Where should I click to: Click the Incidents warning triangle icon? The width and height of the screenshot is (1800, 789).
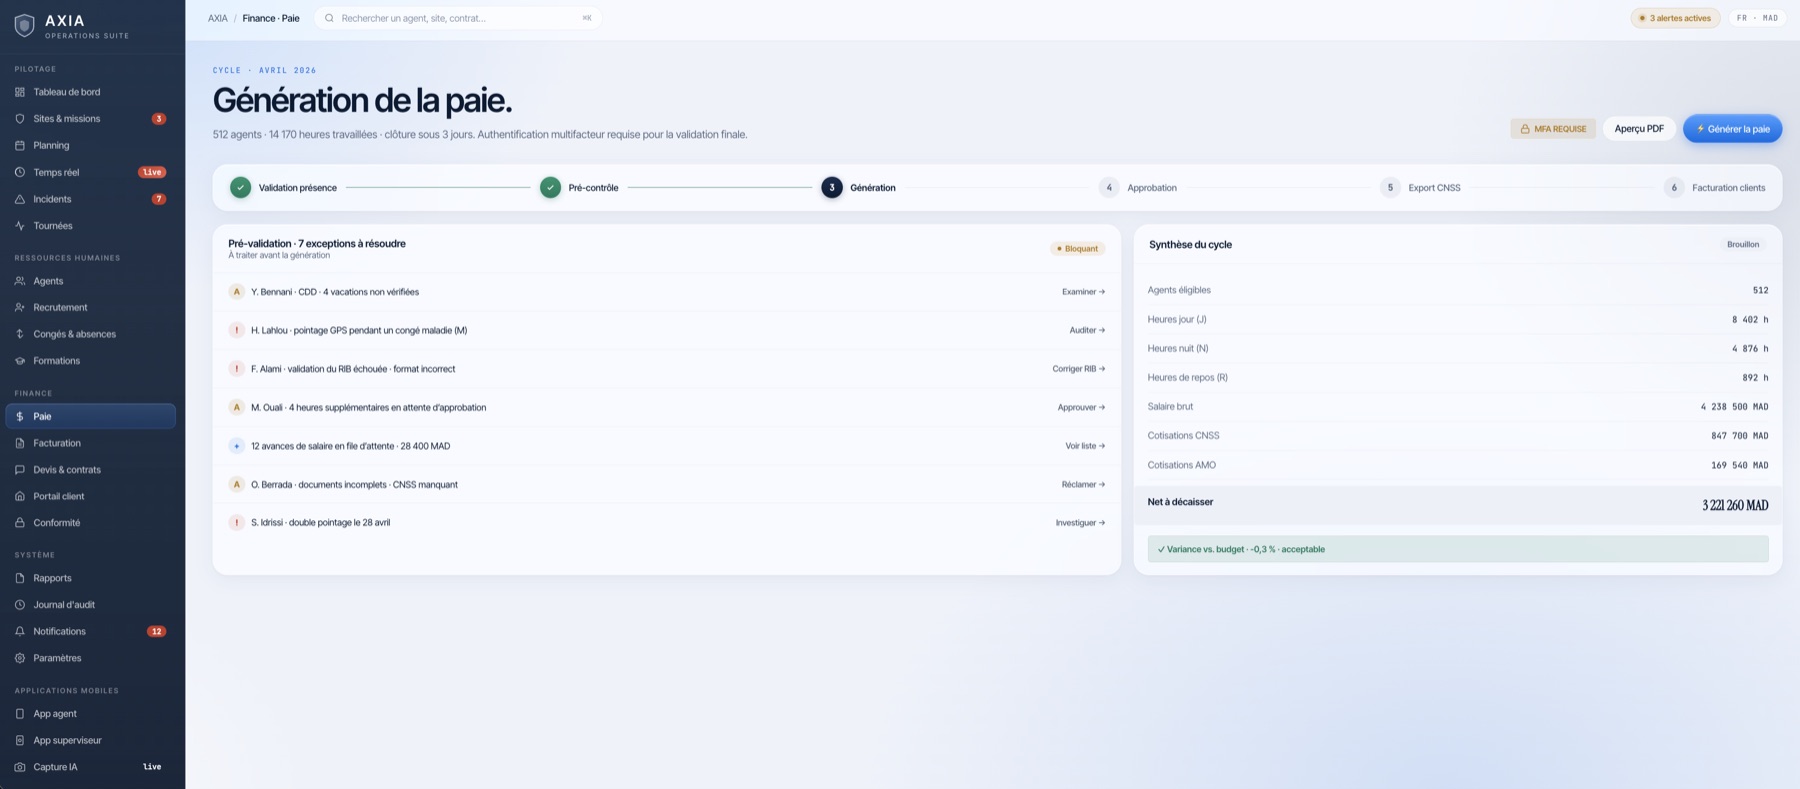(20, 199)
